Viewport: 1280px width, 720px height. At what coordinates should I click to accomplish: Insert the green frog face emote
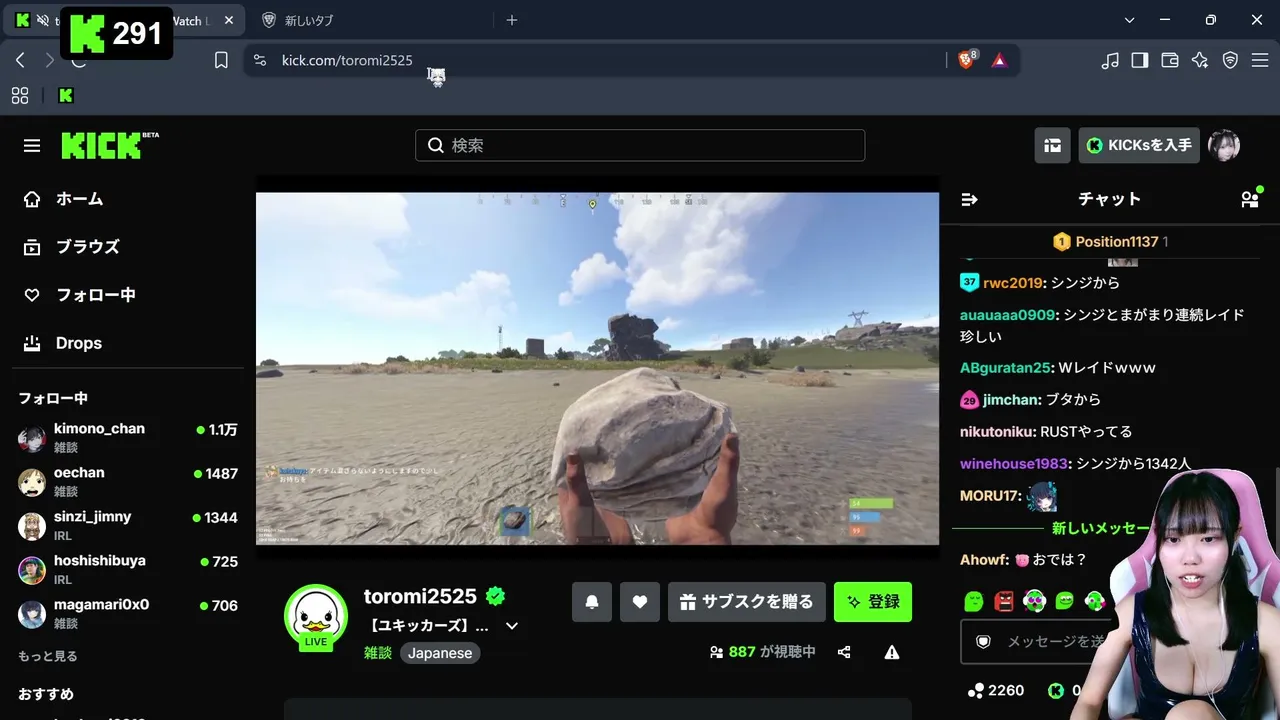[1064, 601]
